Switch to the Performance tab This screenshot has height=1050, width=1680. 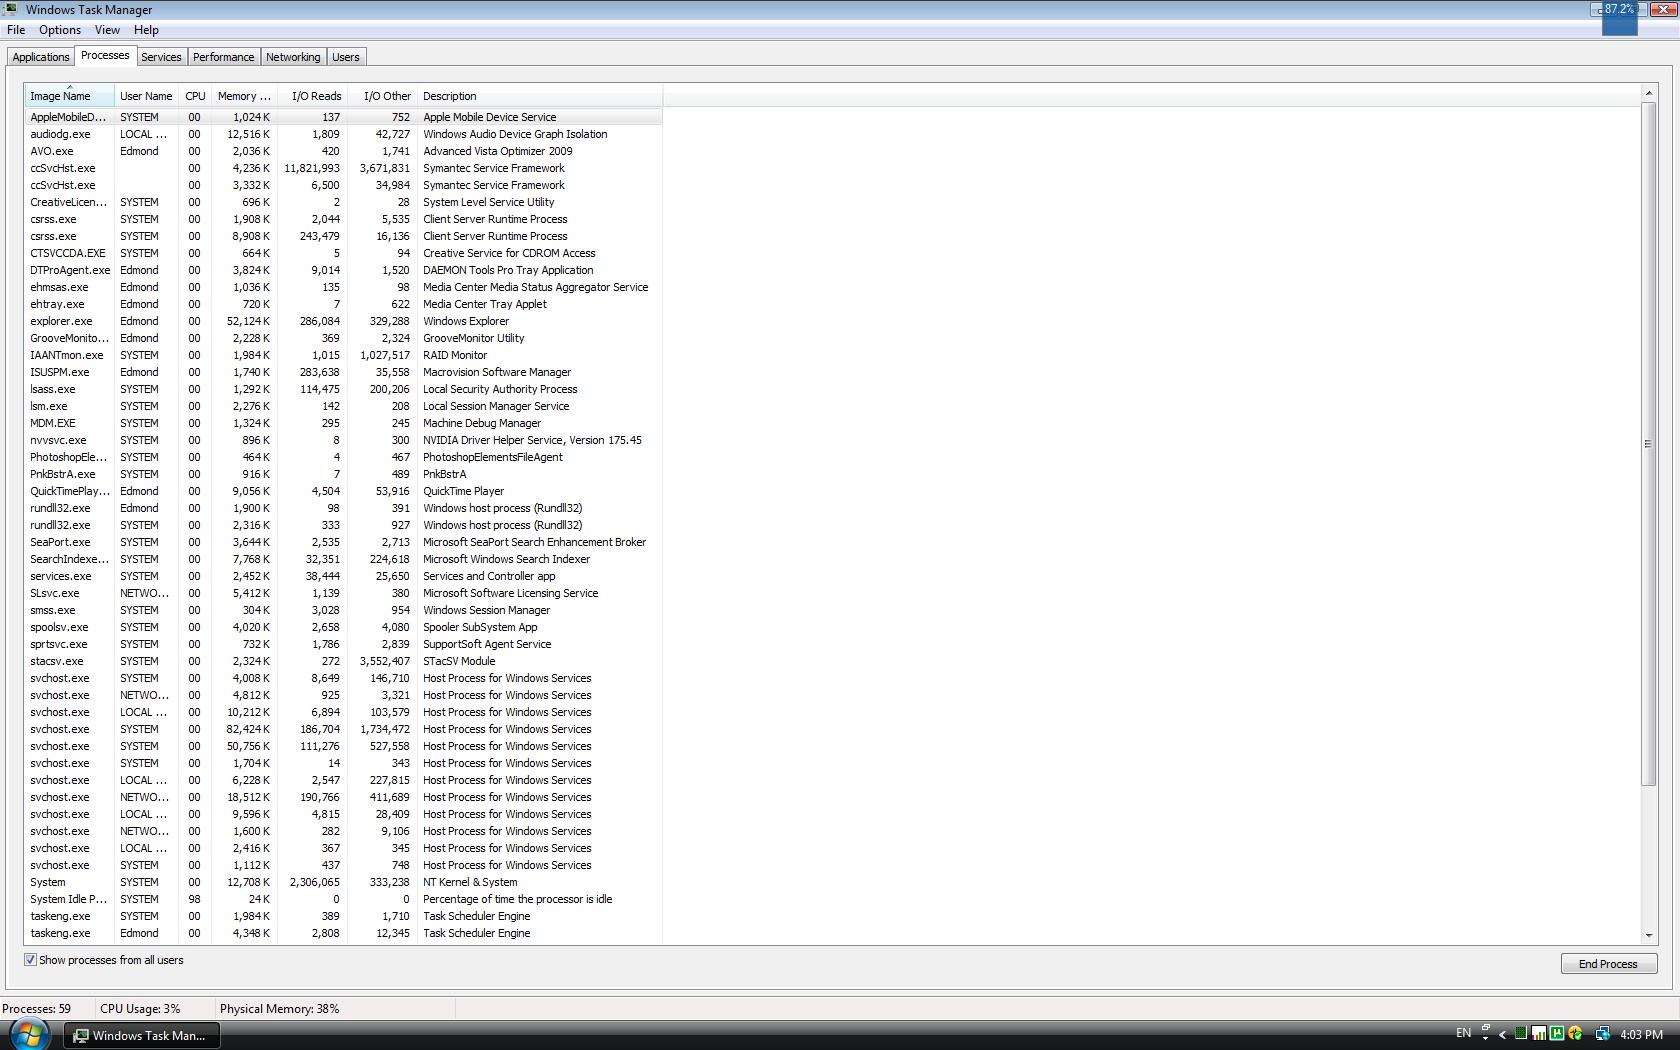tap(223, 57)
